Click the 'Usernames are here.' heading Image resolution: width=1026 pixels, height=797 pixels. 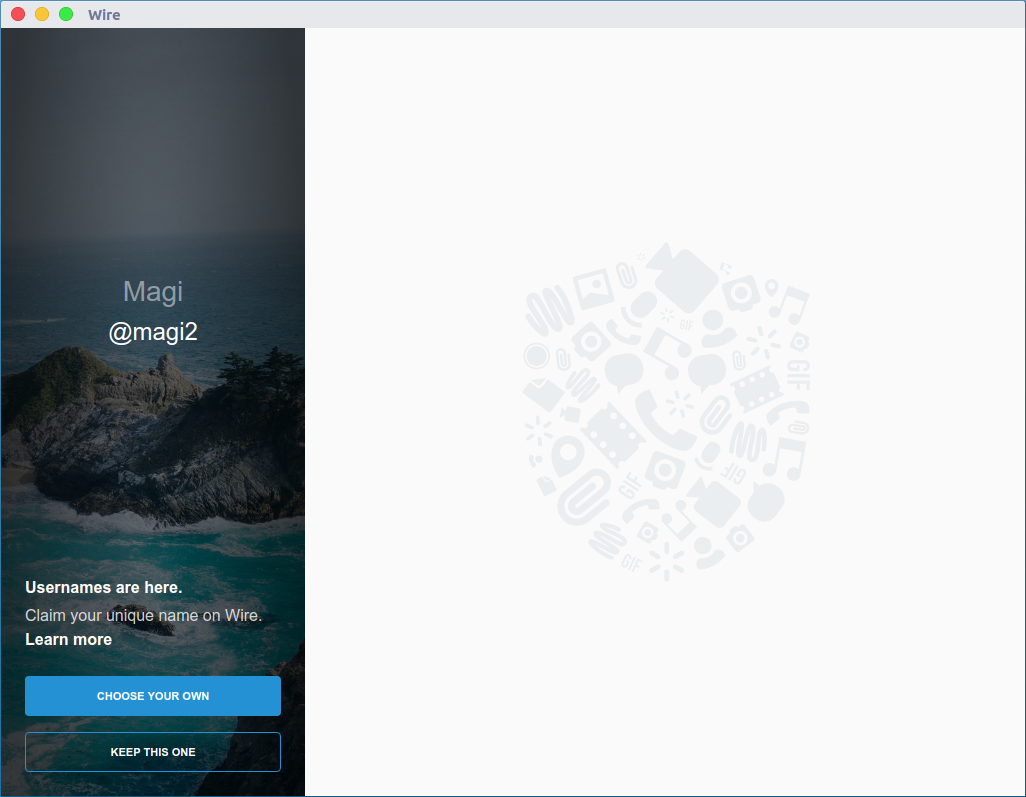pos(103,588)
